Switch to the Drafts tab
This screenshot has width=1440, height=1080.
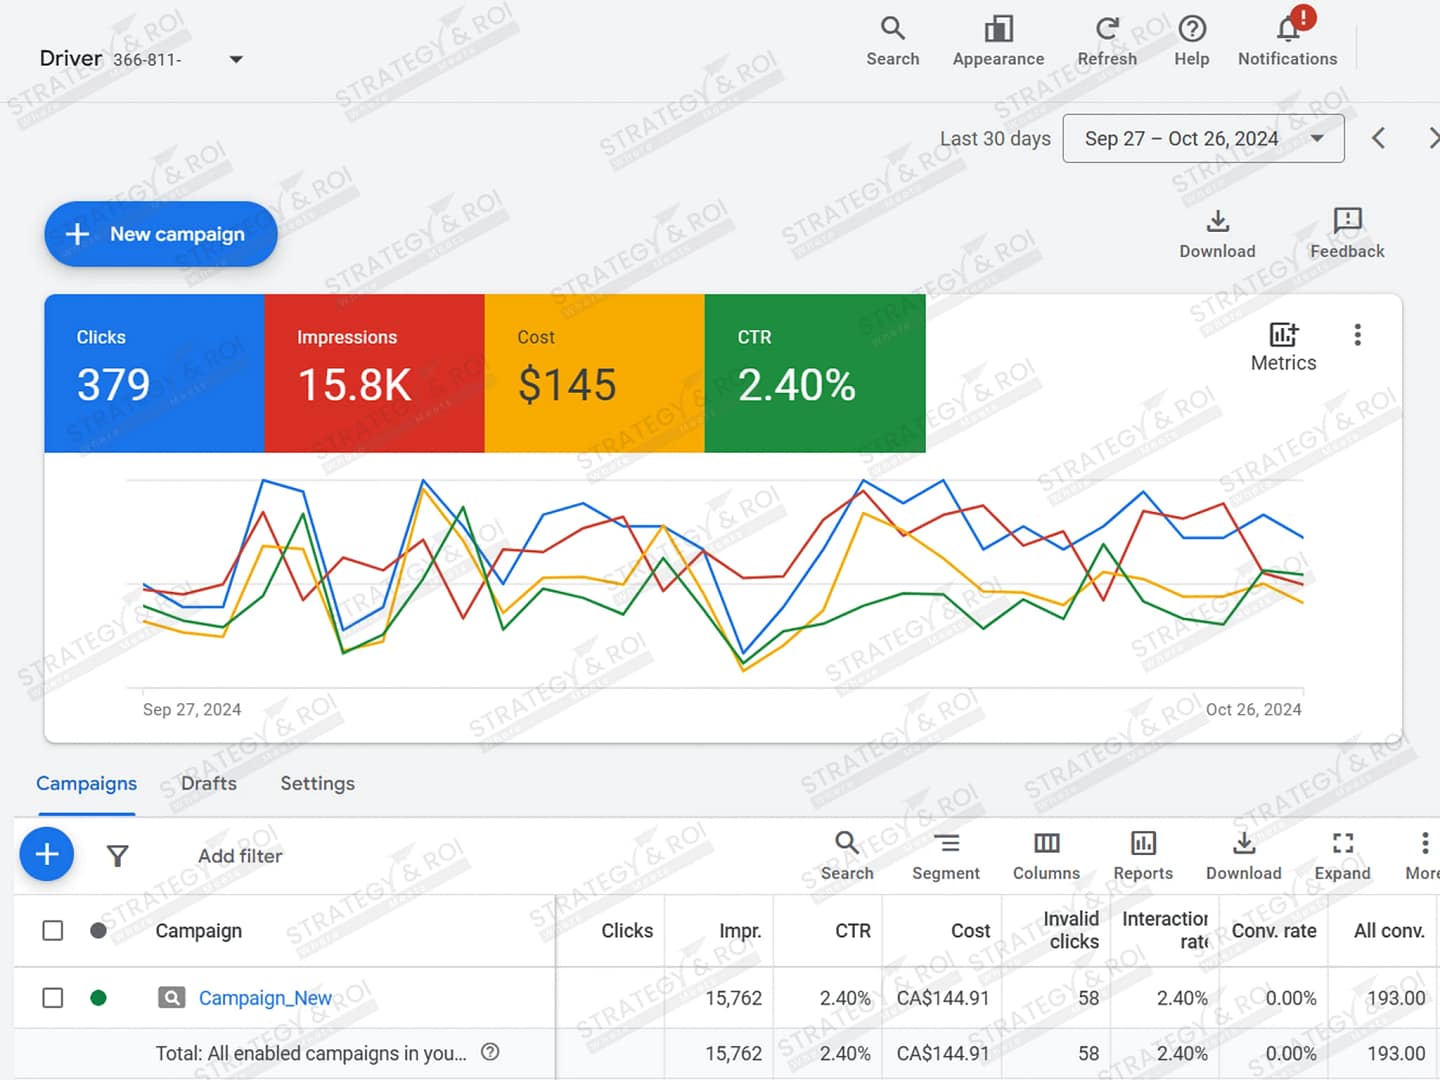click(208, 783)
